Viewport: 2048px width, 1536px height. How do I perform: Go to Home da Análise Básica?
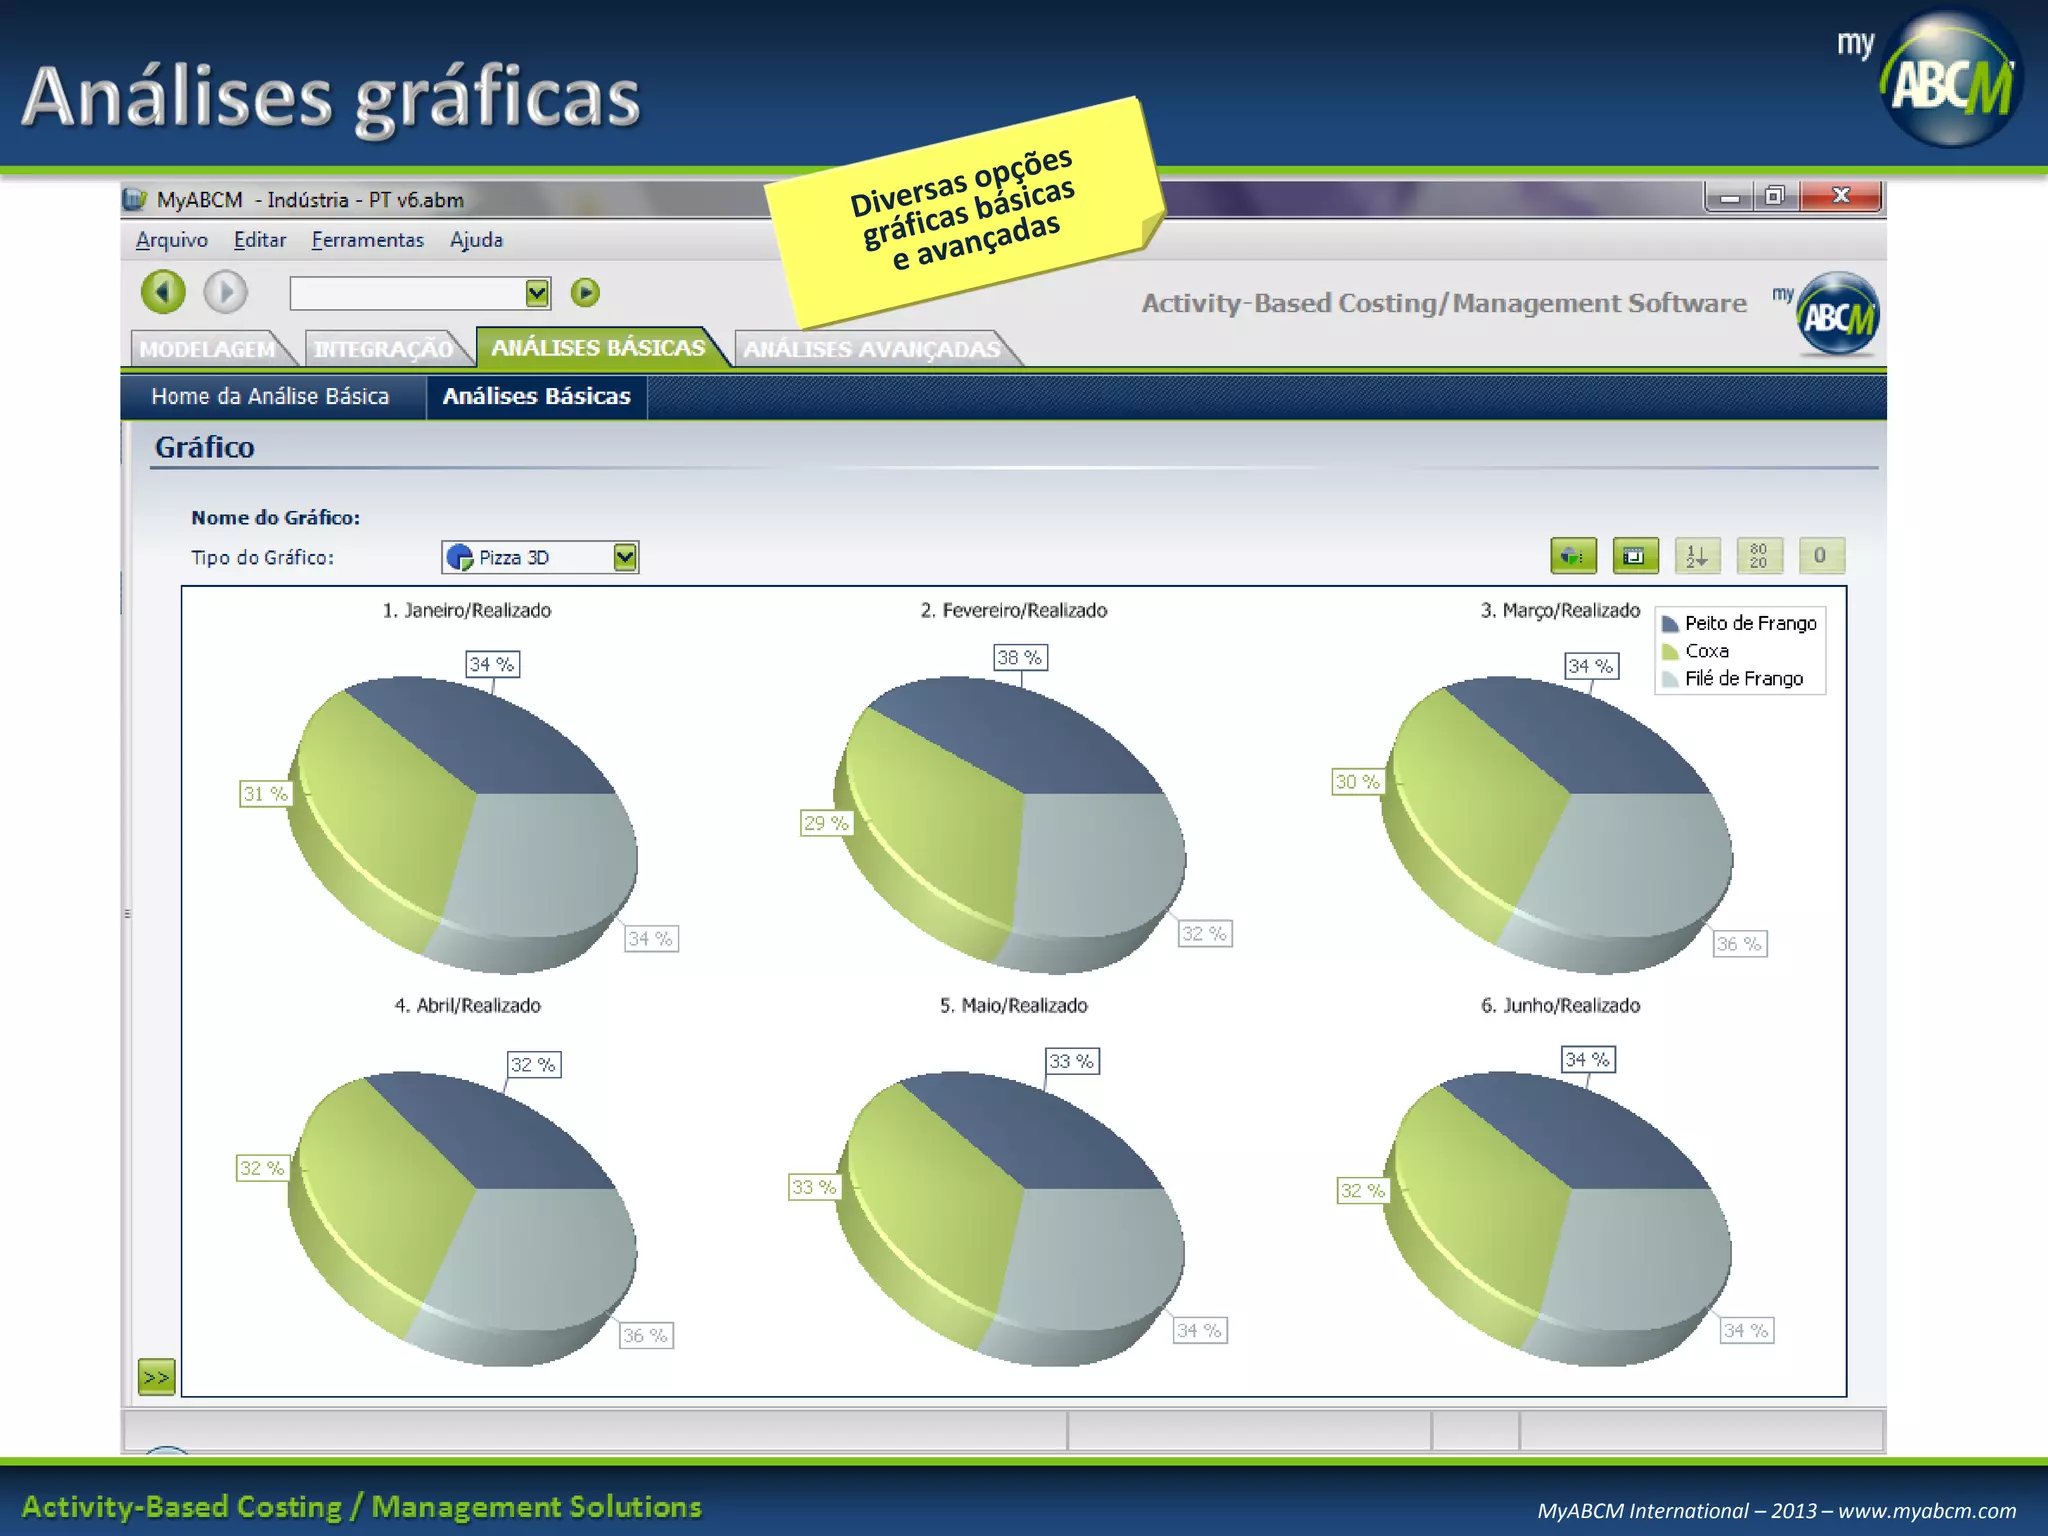coord(270,397)
